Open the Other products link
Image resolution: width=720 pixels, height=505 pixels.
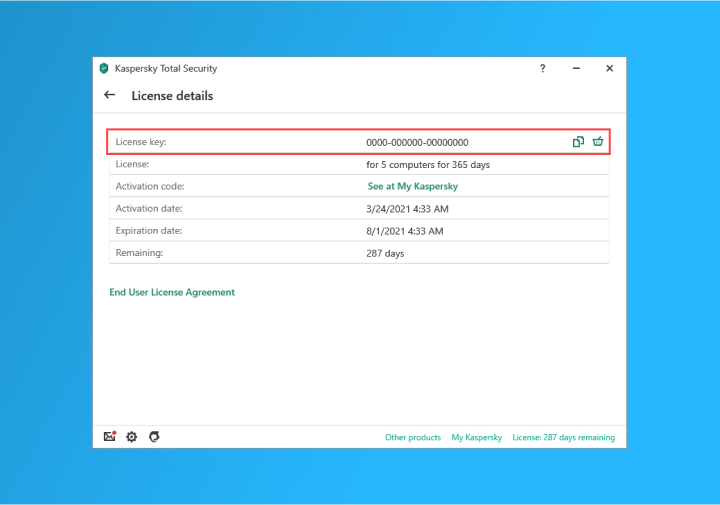click(413, 438)
